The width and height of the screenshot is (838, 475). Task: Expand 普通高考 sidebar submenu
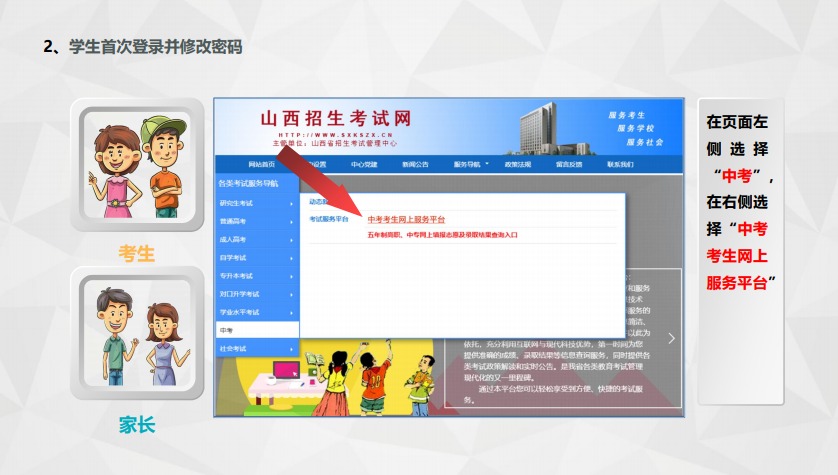[257, 221]
